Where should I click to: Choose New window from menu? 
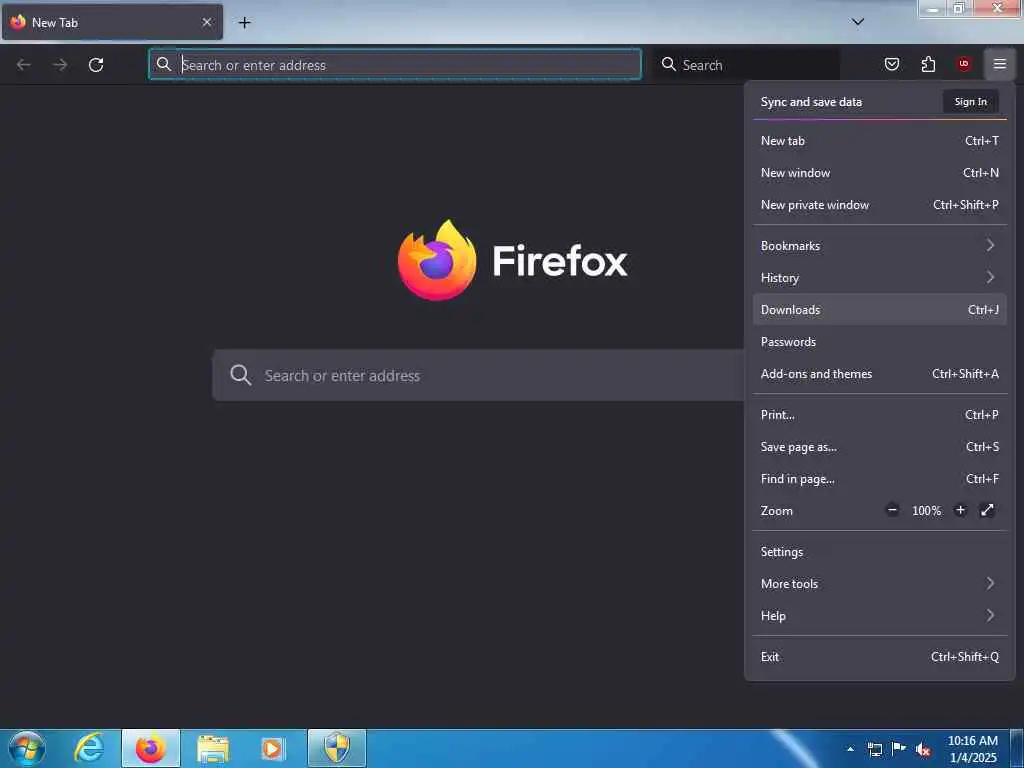coord(880,172)
